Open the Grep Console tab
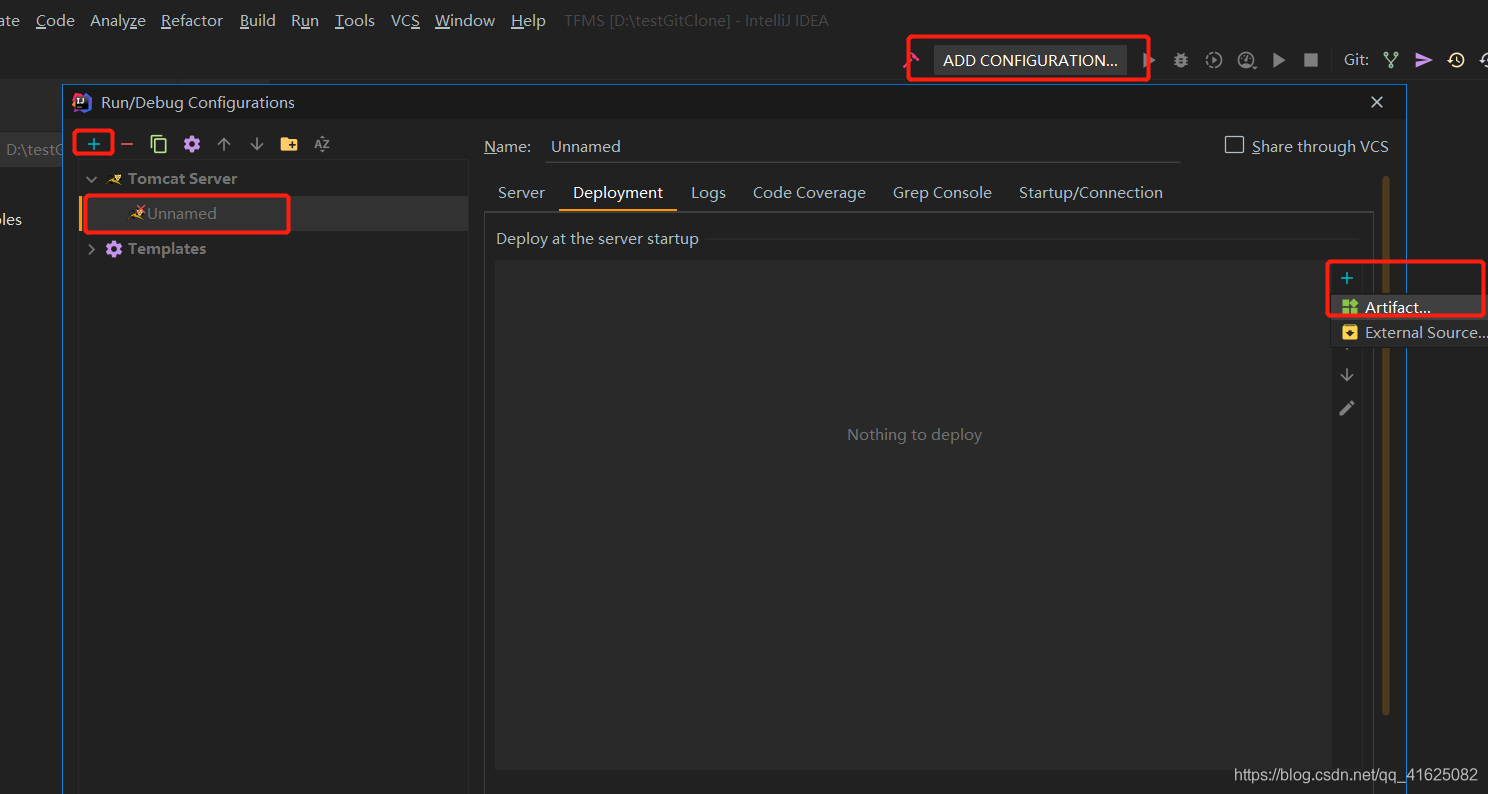The height and width of the screenshot is (794, 1488). tap(942, 192)
